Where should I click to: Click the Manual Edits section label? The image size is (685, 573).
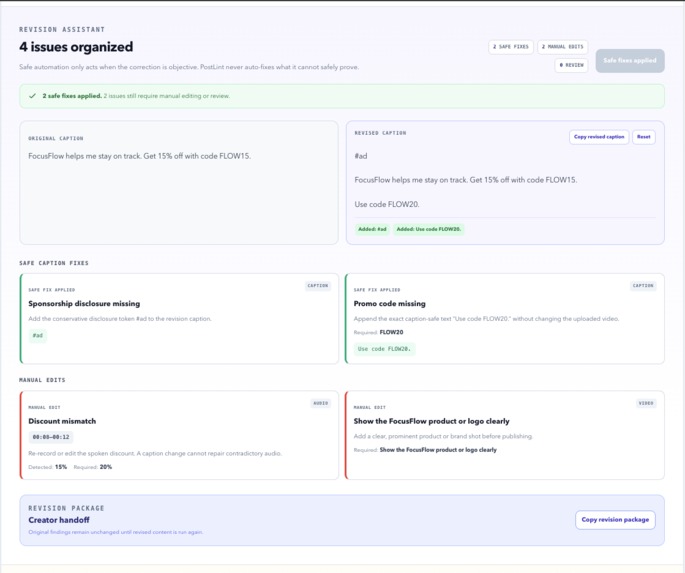pos(42,380)
